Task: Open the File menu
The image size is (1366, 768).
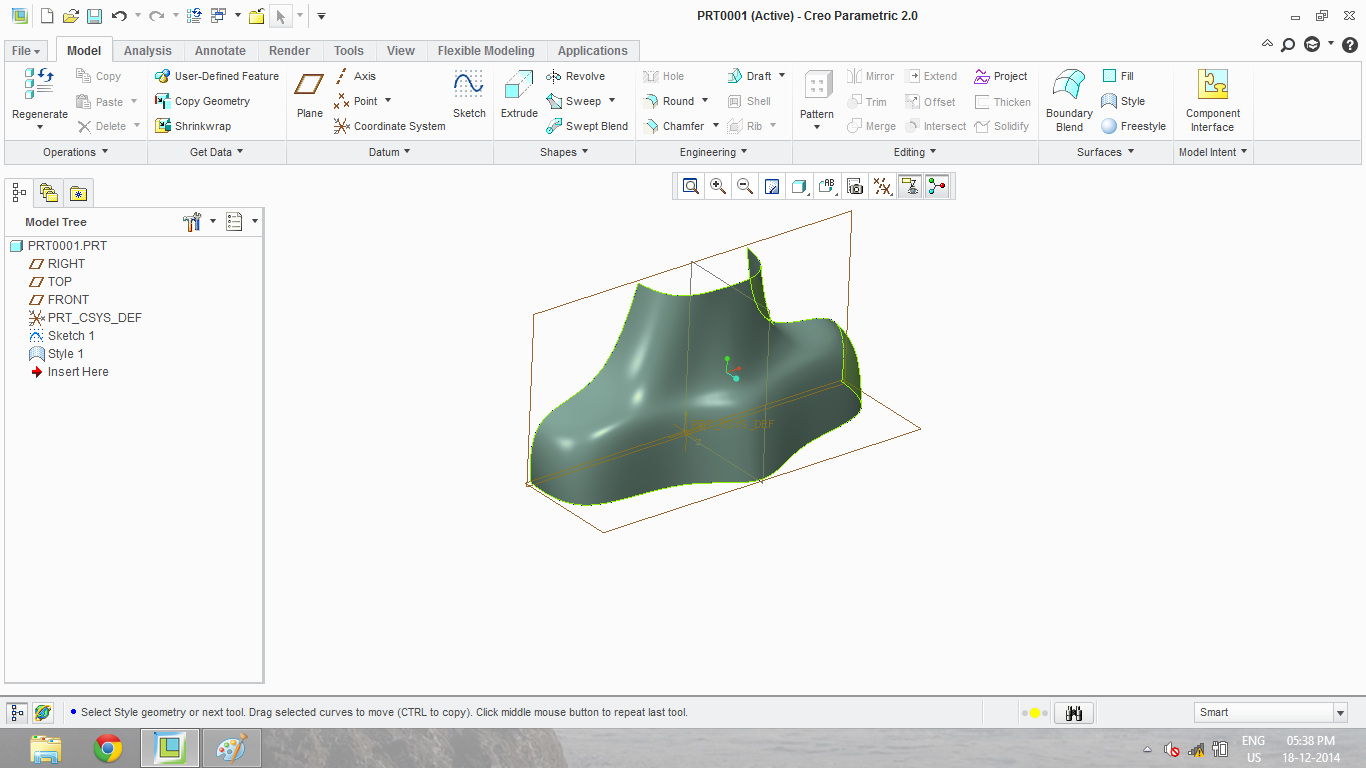Action: pyautogui.click(x=27, y=51)
